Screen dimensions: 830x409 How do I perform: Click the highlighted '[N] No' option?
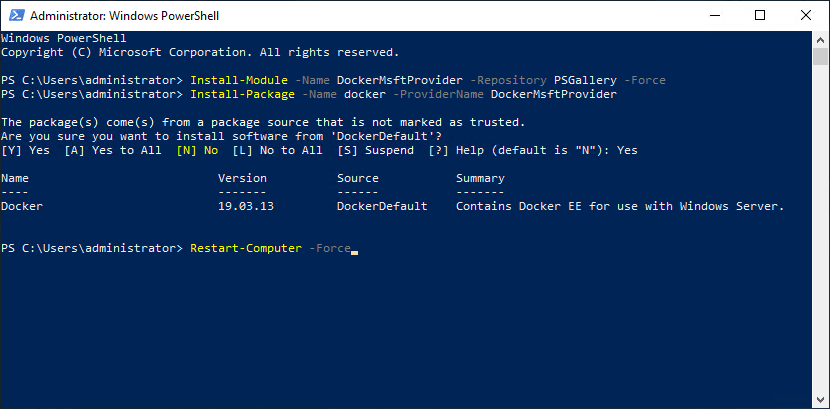click(197, 150)
